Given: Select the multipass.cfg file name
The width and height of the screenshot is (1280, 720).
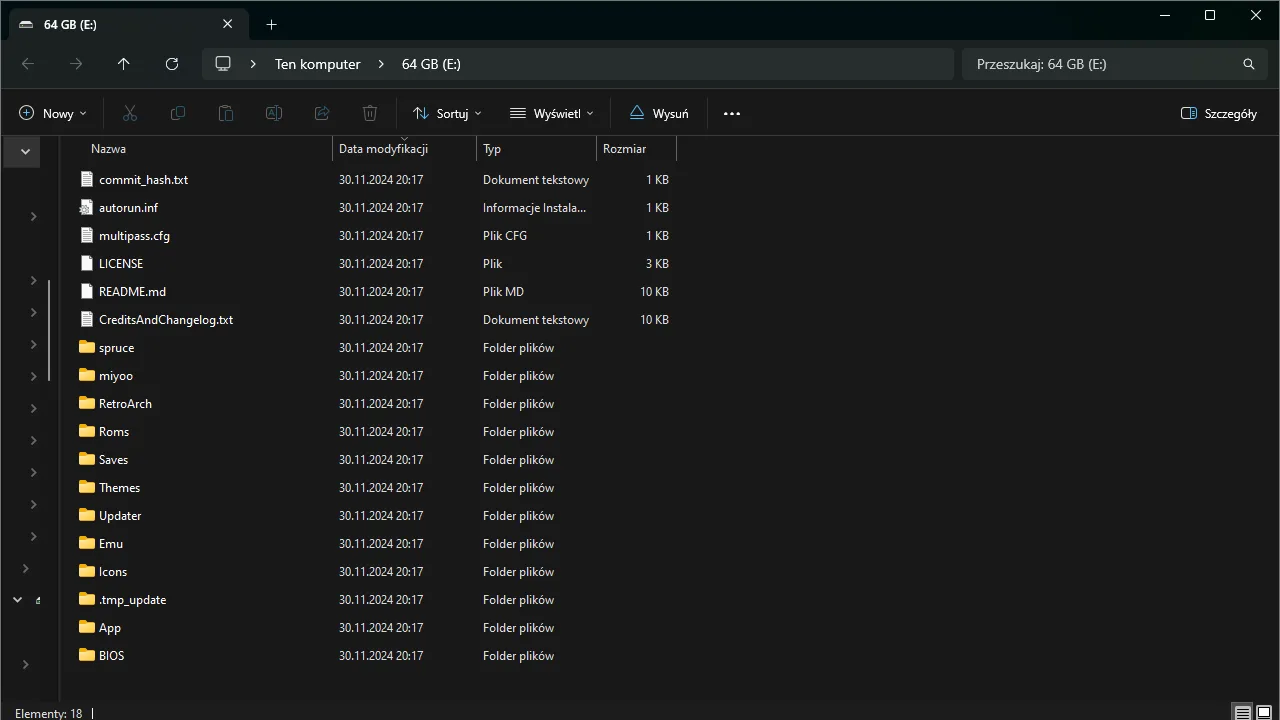Looking at the screenshot, I should 134,236.
